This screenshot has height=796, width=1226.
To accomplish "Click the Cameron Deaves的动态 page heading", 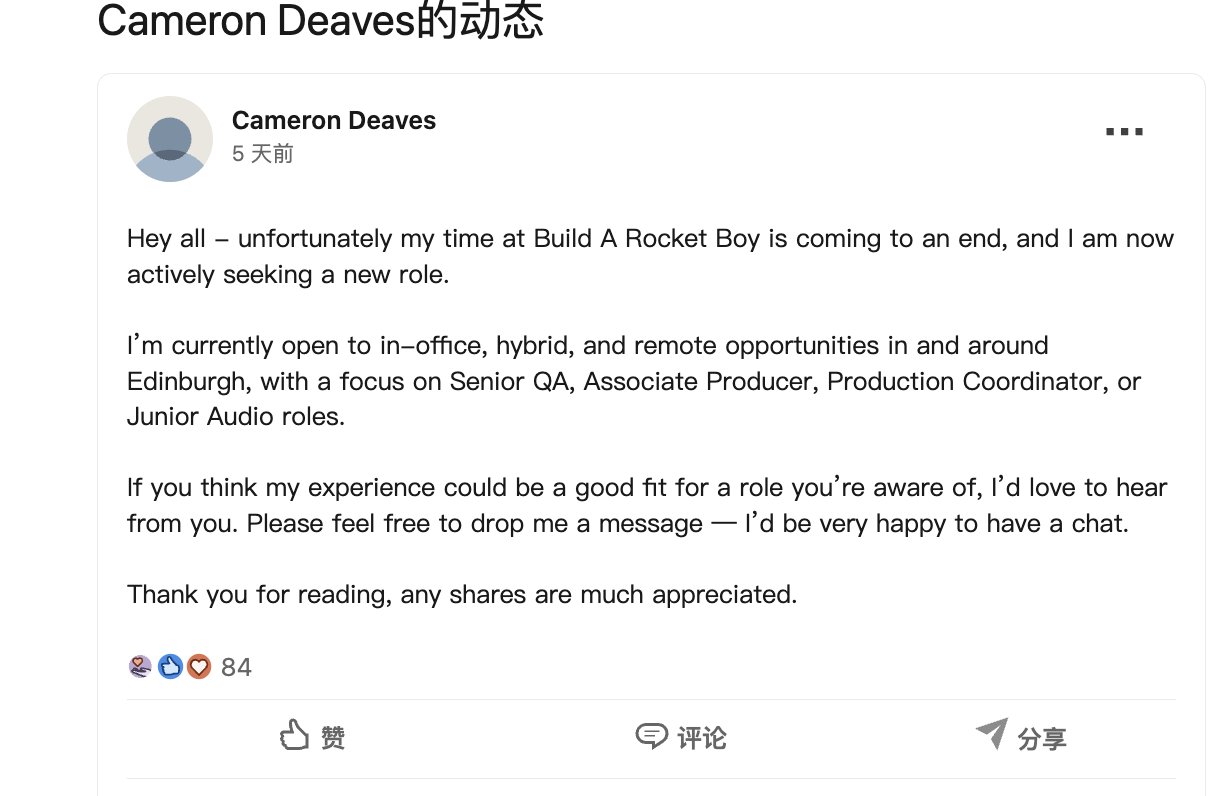I will [x=320, y=20].
